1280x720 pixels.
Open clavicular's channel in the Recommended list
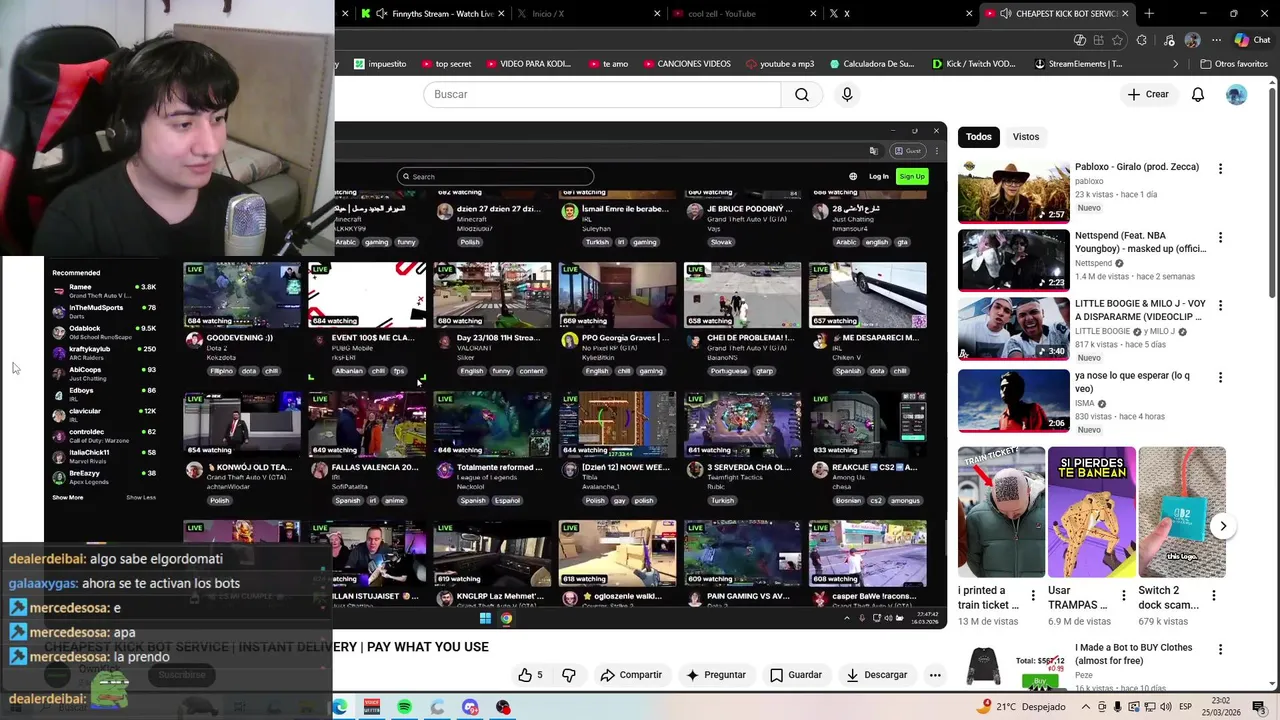pos(106,415)
